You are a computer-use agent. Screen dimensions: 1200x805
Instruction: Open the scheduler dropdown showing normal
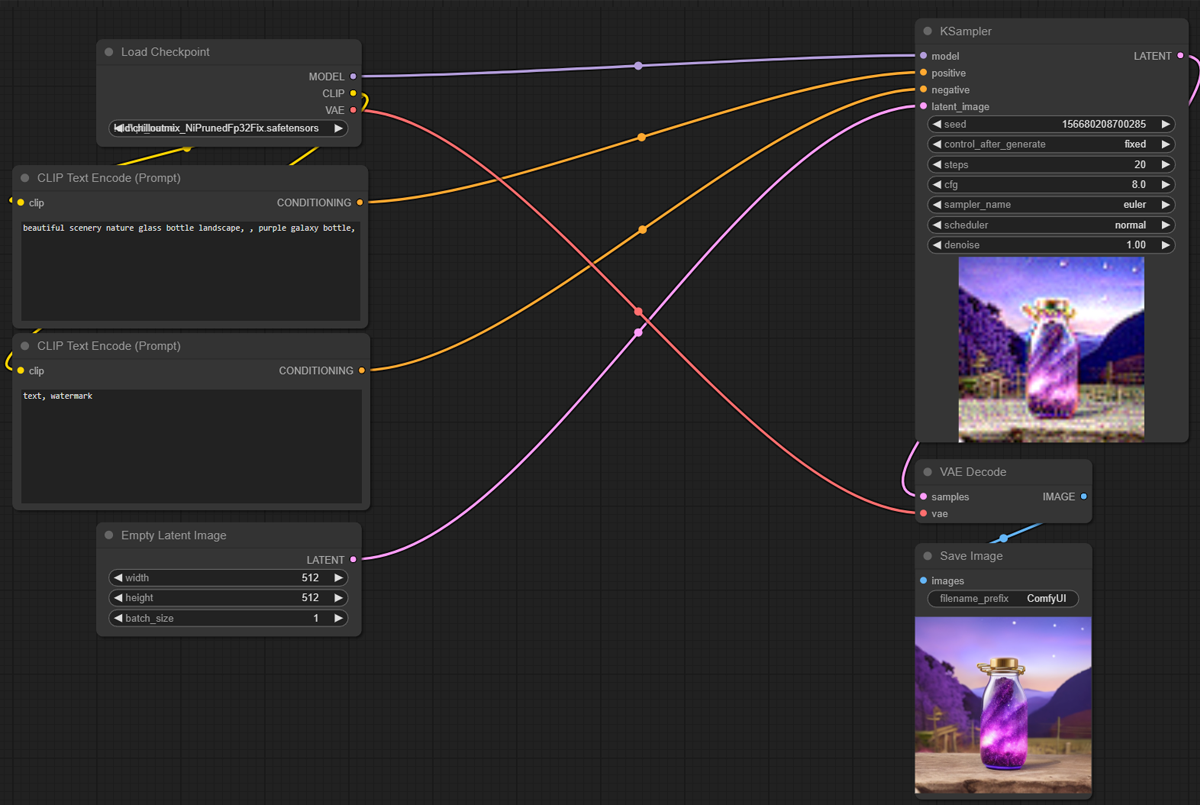1050,225
